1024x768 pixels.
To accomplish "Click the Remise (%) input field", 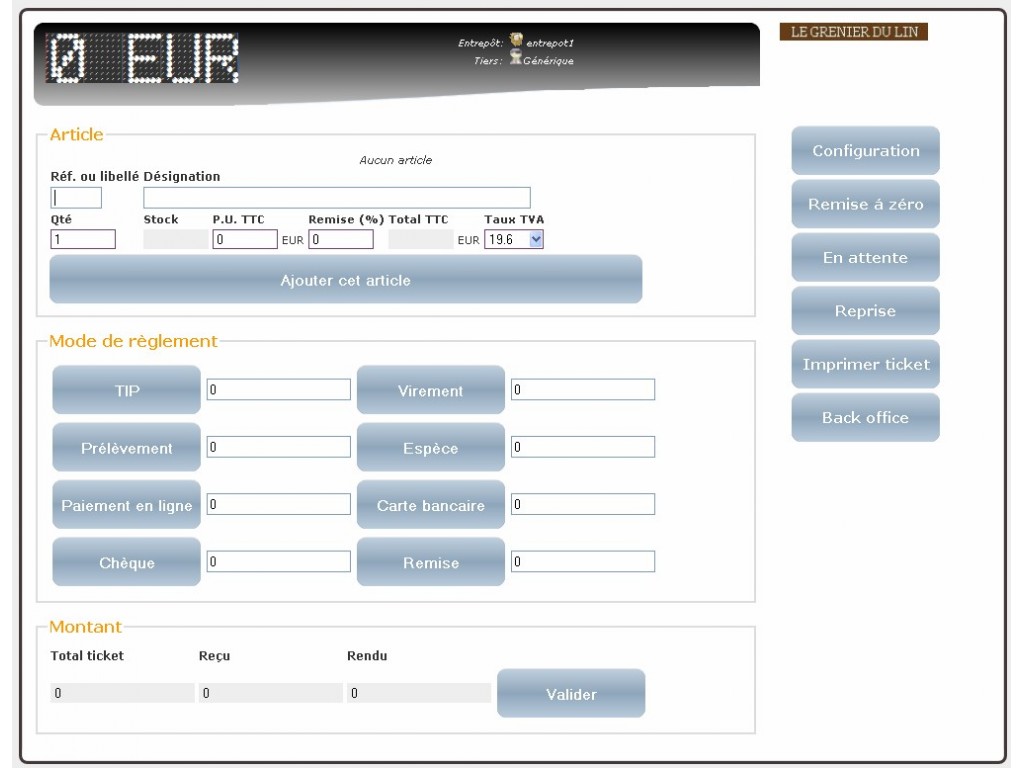I will click(341, 239).
